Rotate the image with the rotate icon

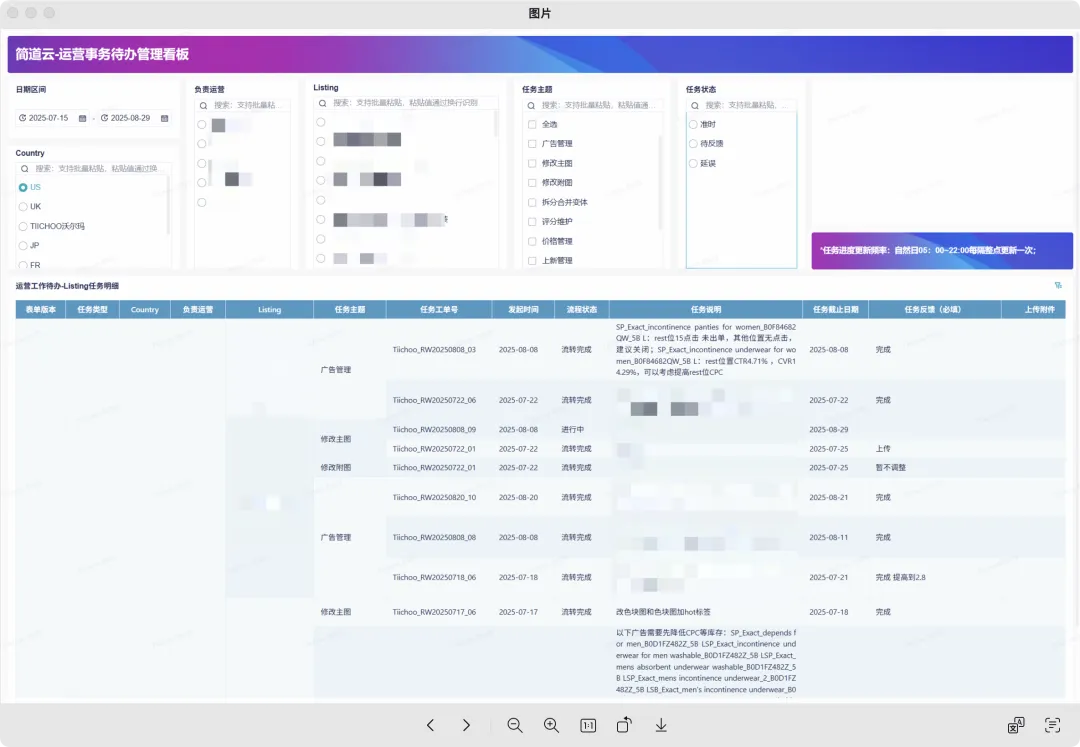(624, 725)
